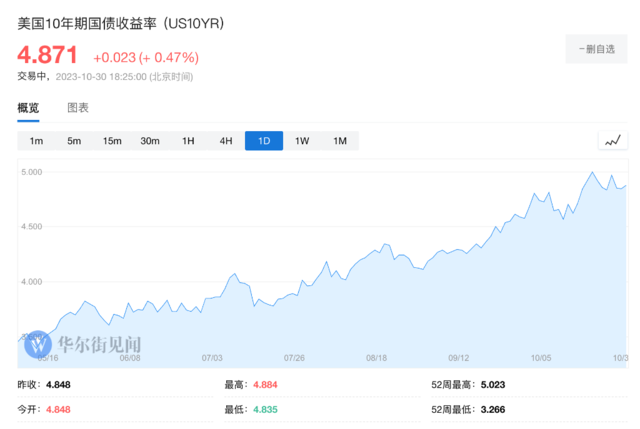The image size is (640, 429).
Task: Select the 1W interval
Action: 302,141
